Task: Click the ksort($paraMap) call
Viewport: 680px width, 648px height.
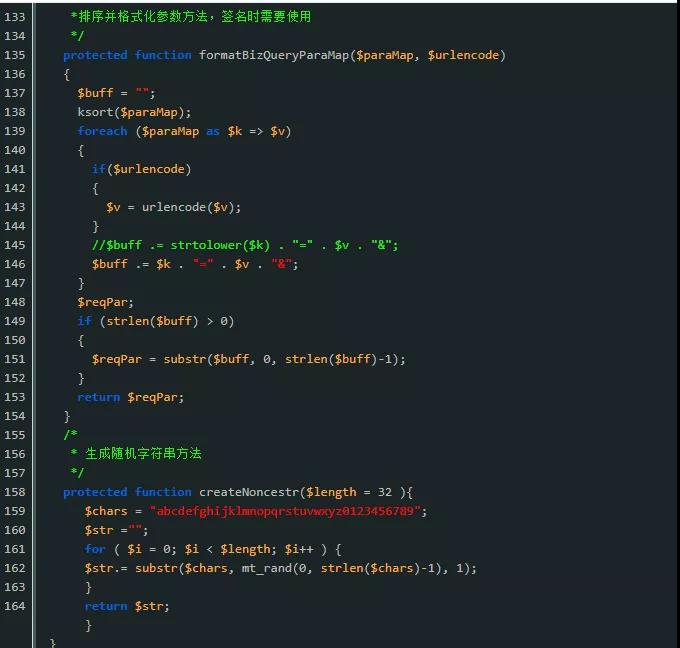Action: click(x=134, y=112)
